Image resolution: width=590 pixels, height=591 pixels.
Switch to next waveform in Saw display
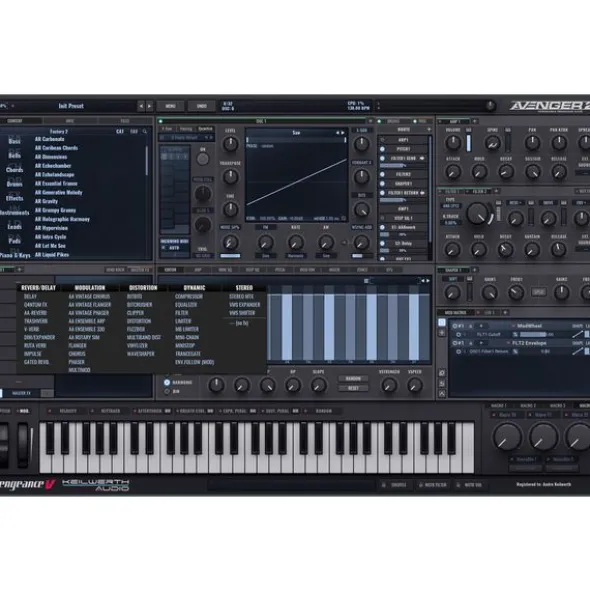click(x=343, y=133)
